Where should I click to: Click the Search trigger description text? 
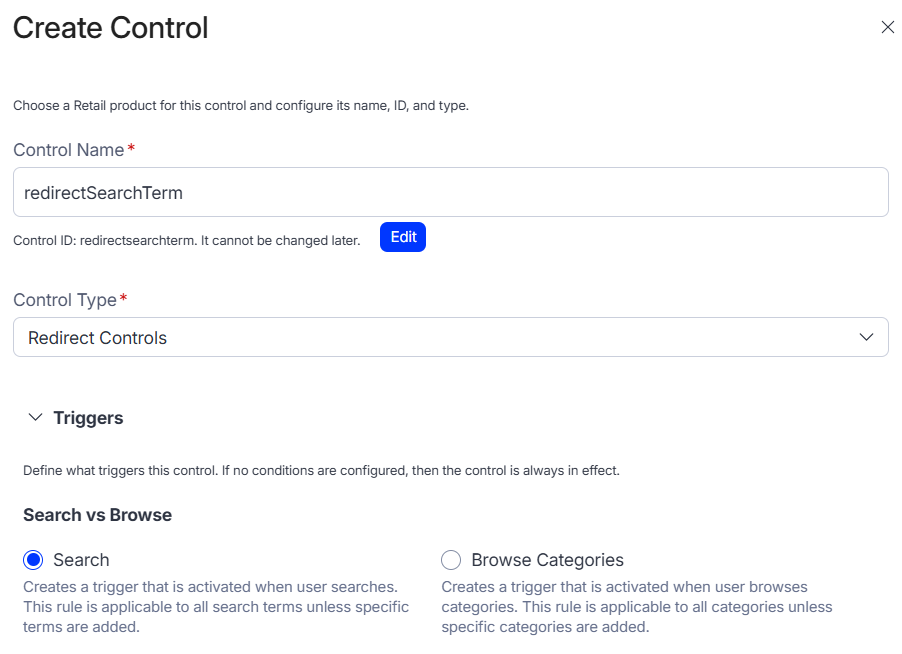click(x=215, y=607)
